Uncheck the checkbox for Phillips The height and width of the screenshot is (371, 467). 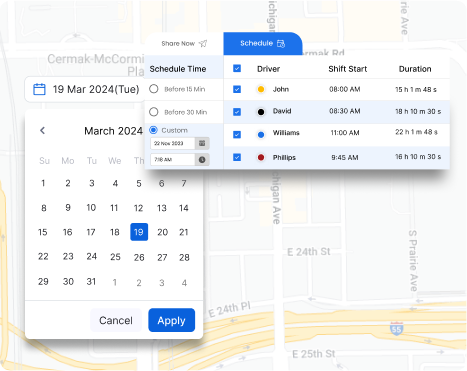(x=237, y=157)
